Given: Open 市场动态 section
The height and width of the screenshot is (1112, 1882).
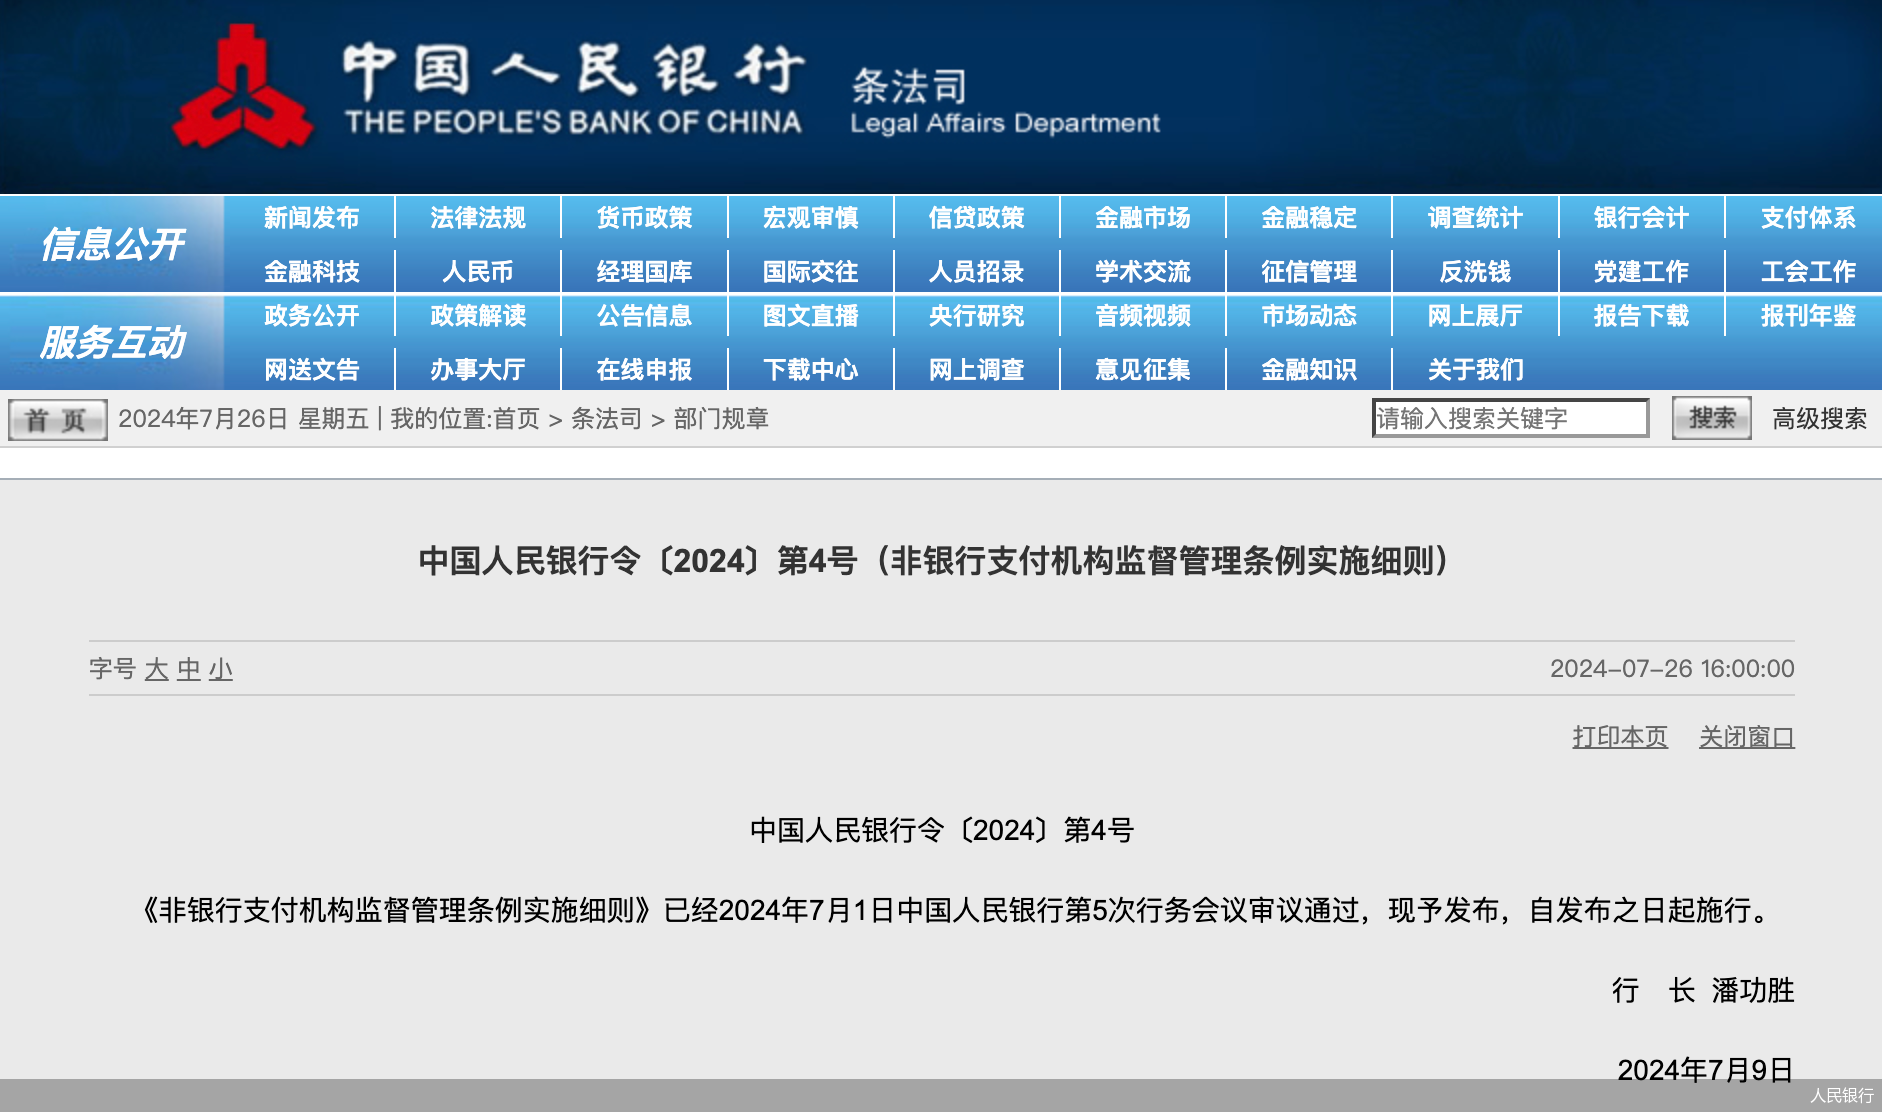Looking at the screenshot, I should (1309, 316).
